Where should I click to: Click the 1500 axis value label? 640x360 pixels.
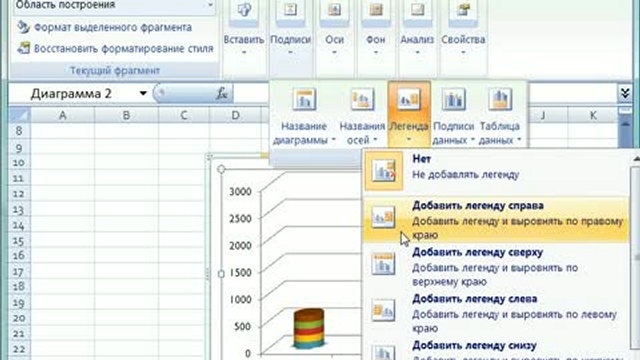click(240, 272)
